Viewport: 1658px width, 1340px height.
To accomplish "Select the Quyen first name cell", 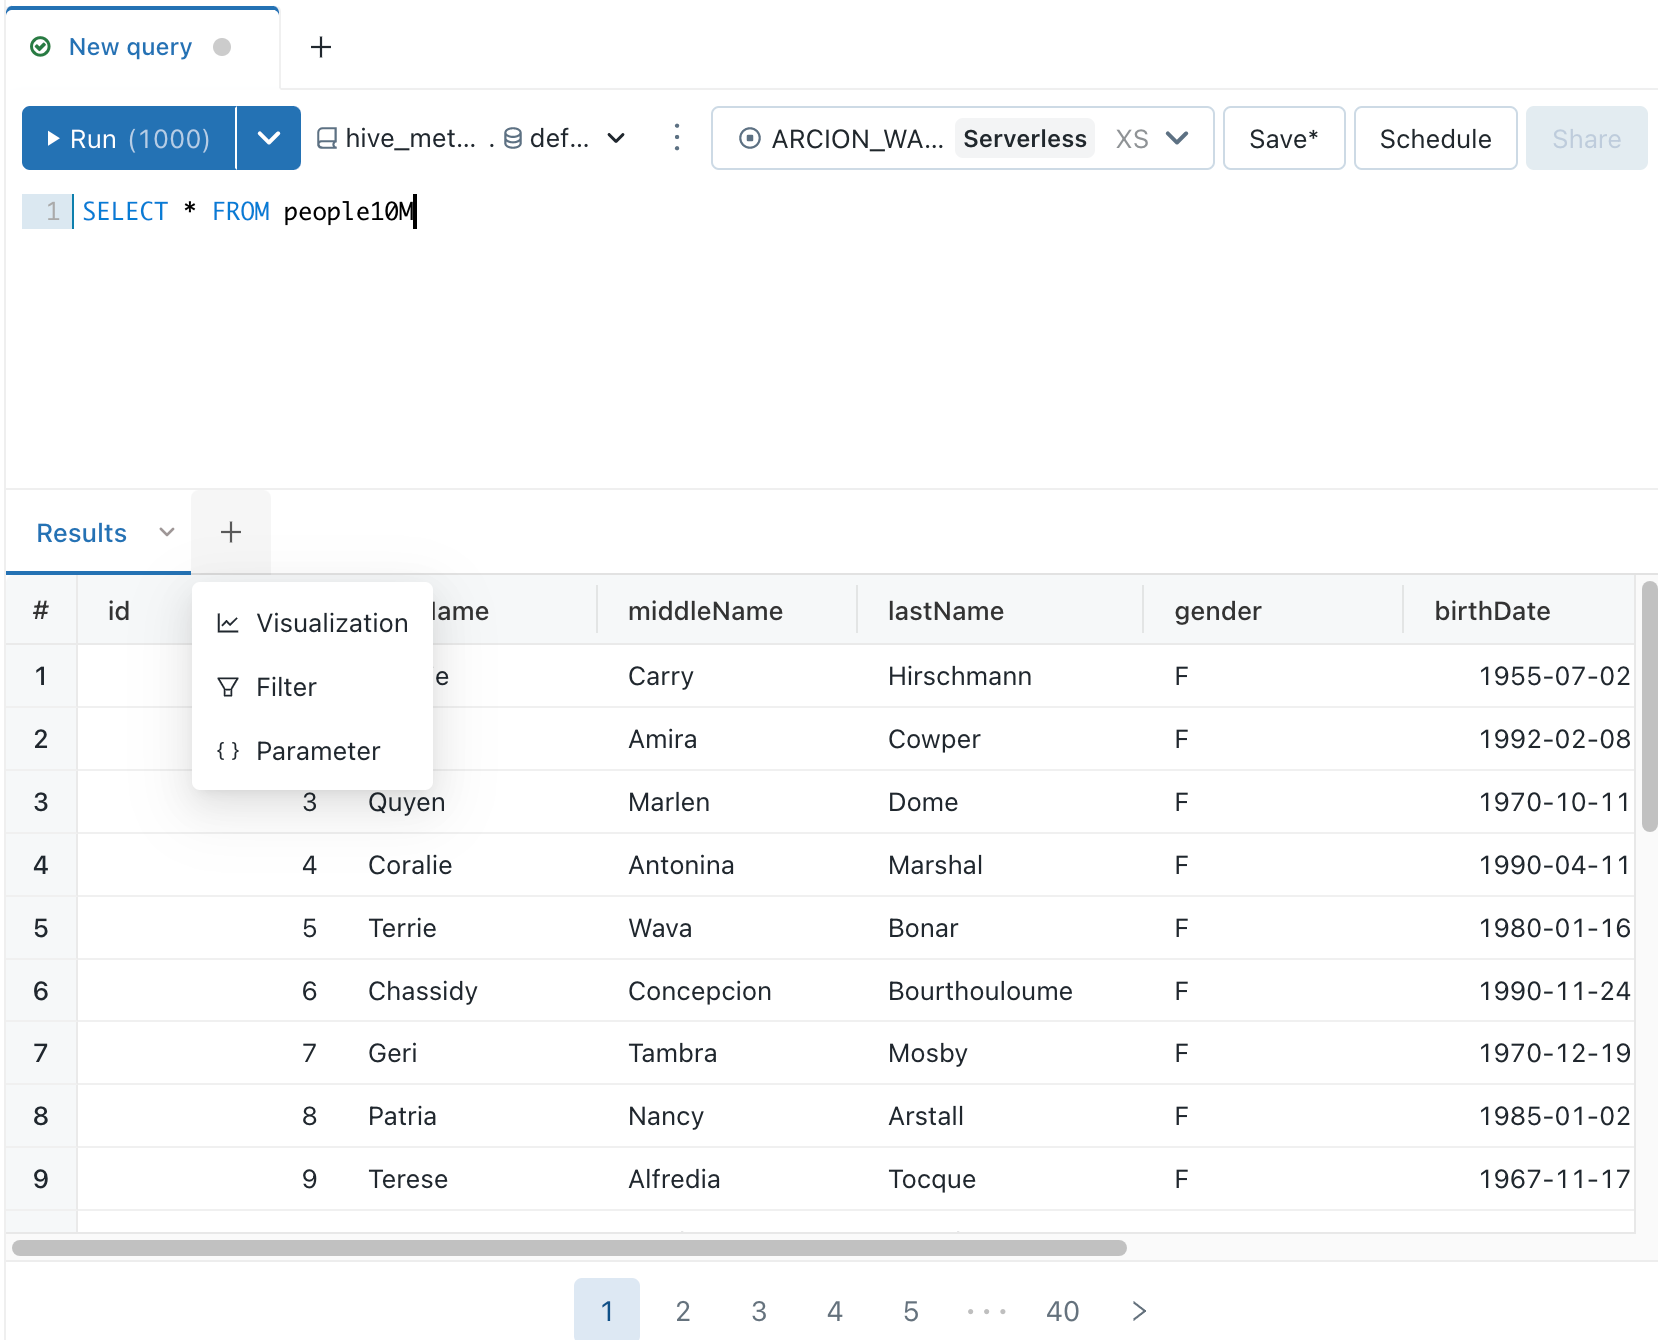I will (406, 802).
